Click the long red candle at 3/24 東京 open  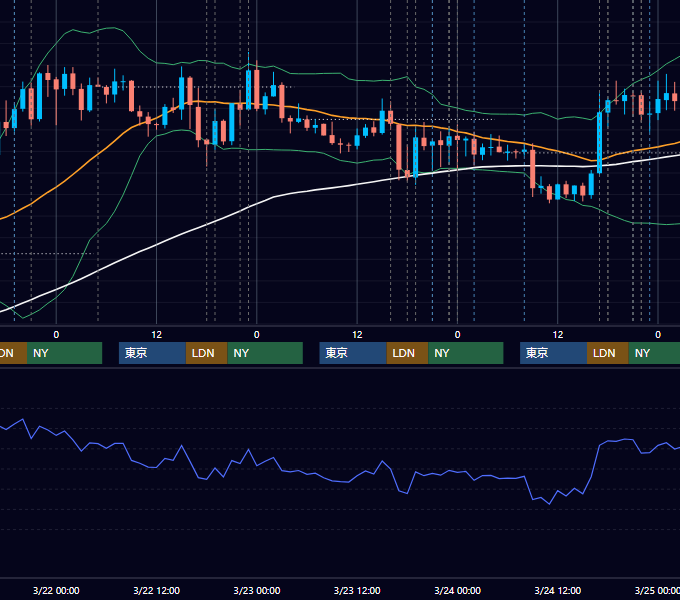tap(533, 169)
